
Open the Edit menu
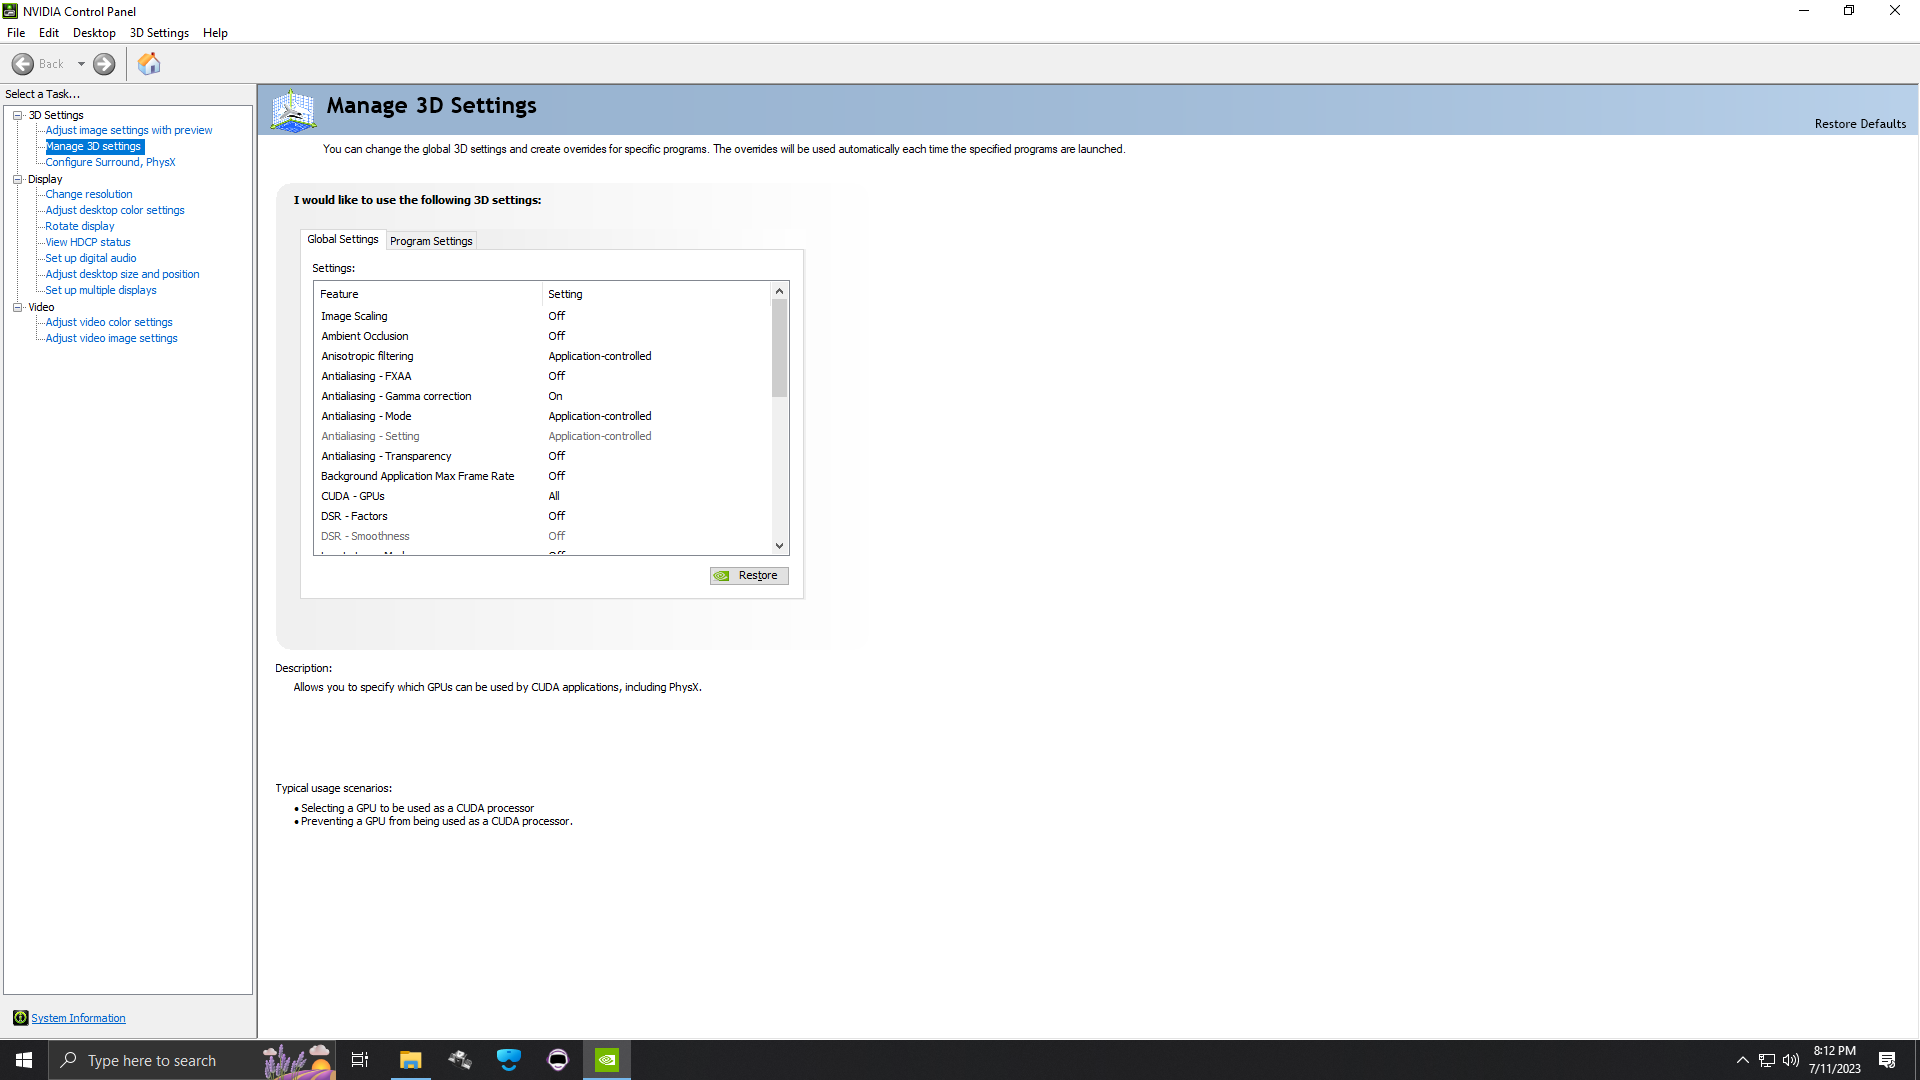(x=49, y=33)
